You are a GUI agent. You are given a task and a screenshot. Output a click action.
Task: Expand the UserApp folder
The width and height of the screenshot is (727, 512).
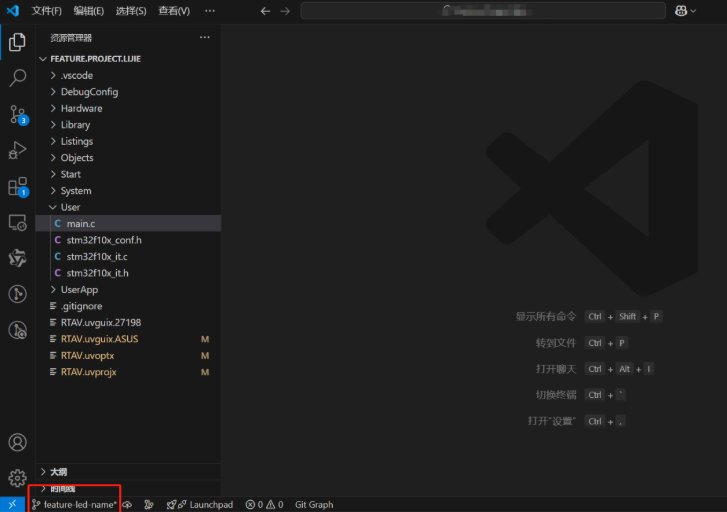(128, 289)
